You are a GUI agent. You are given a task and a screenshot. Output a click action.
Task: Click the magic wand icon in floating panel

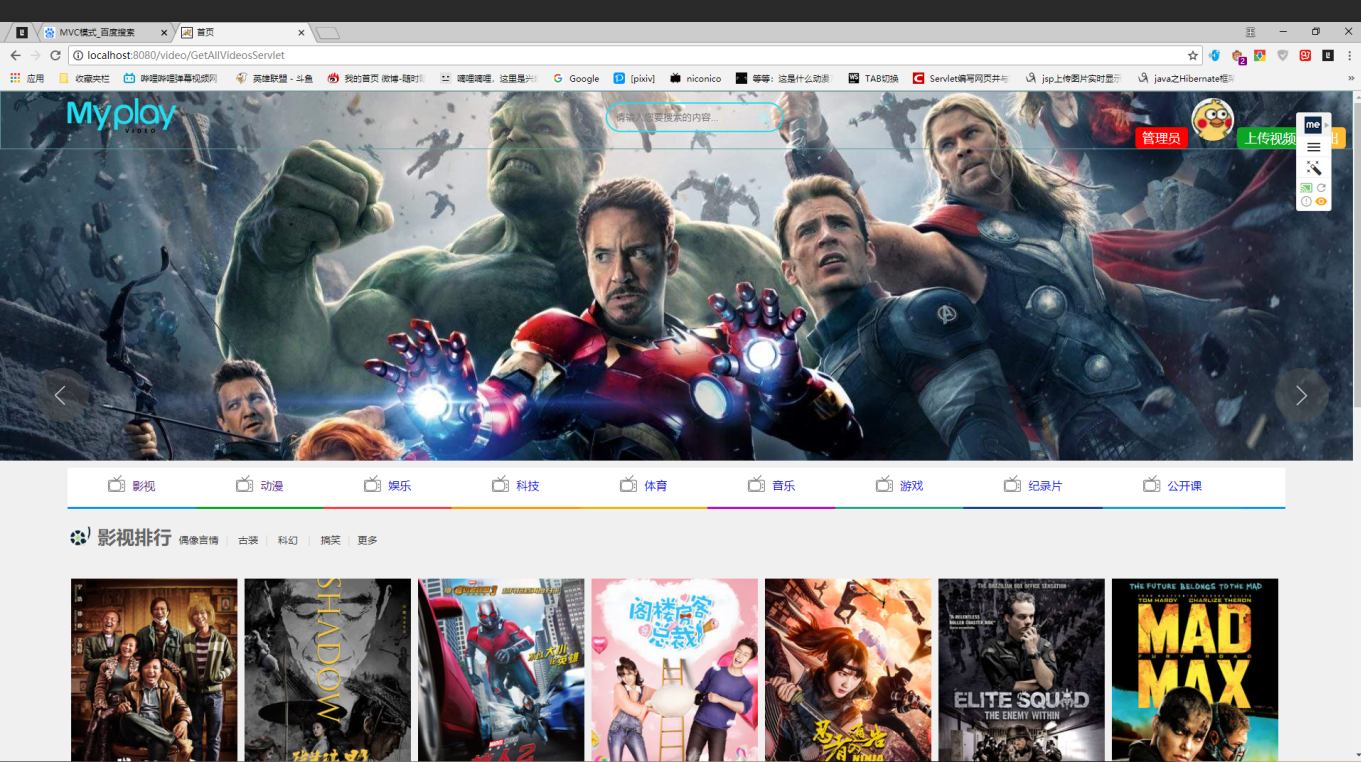(x=1314, y=168)
